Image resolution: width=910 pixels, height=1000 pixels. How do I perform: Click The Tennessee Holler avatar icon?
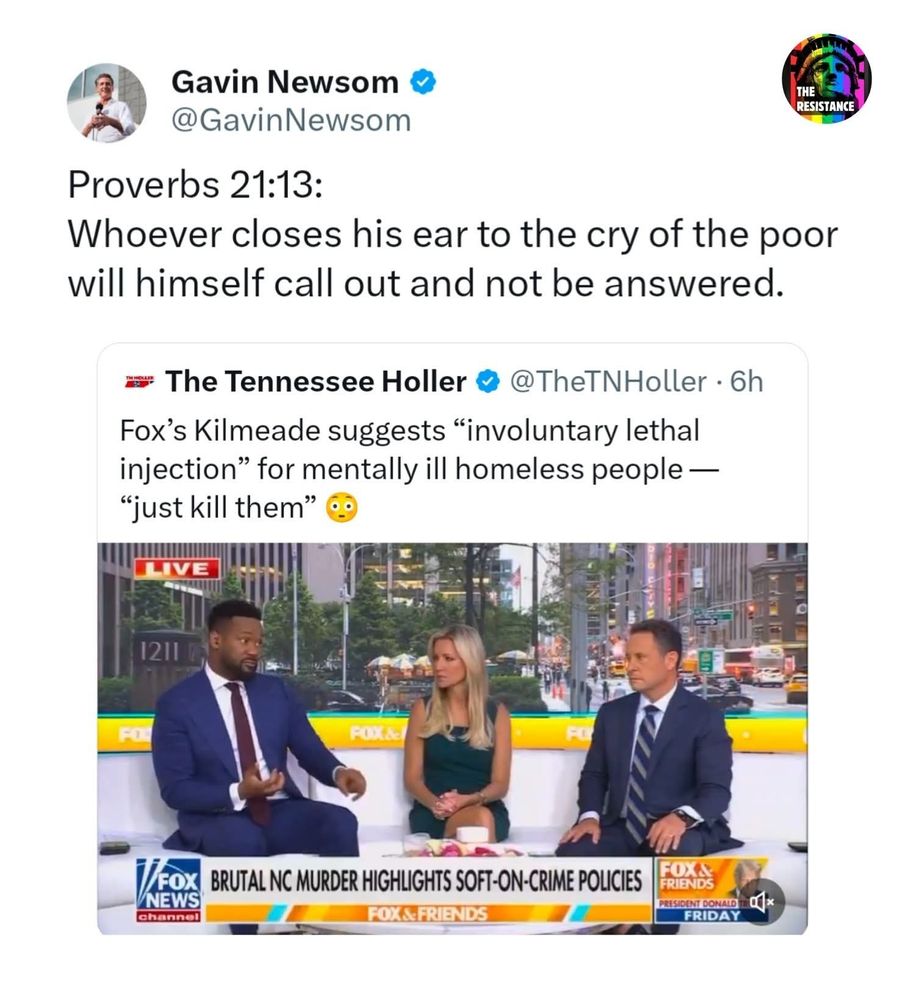click(x=139, y=381)
